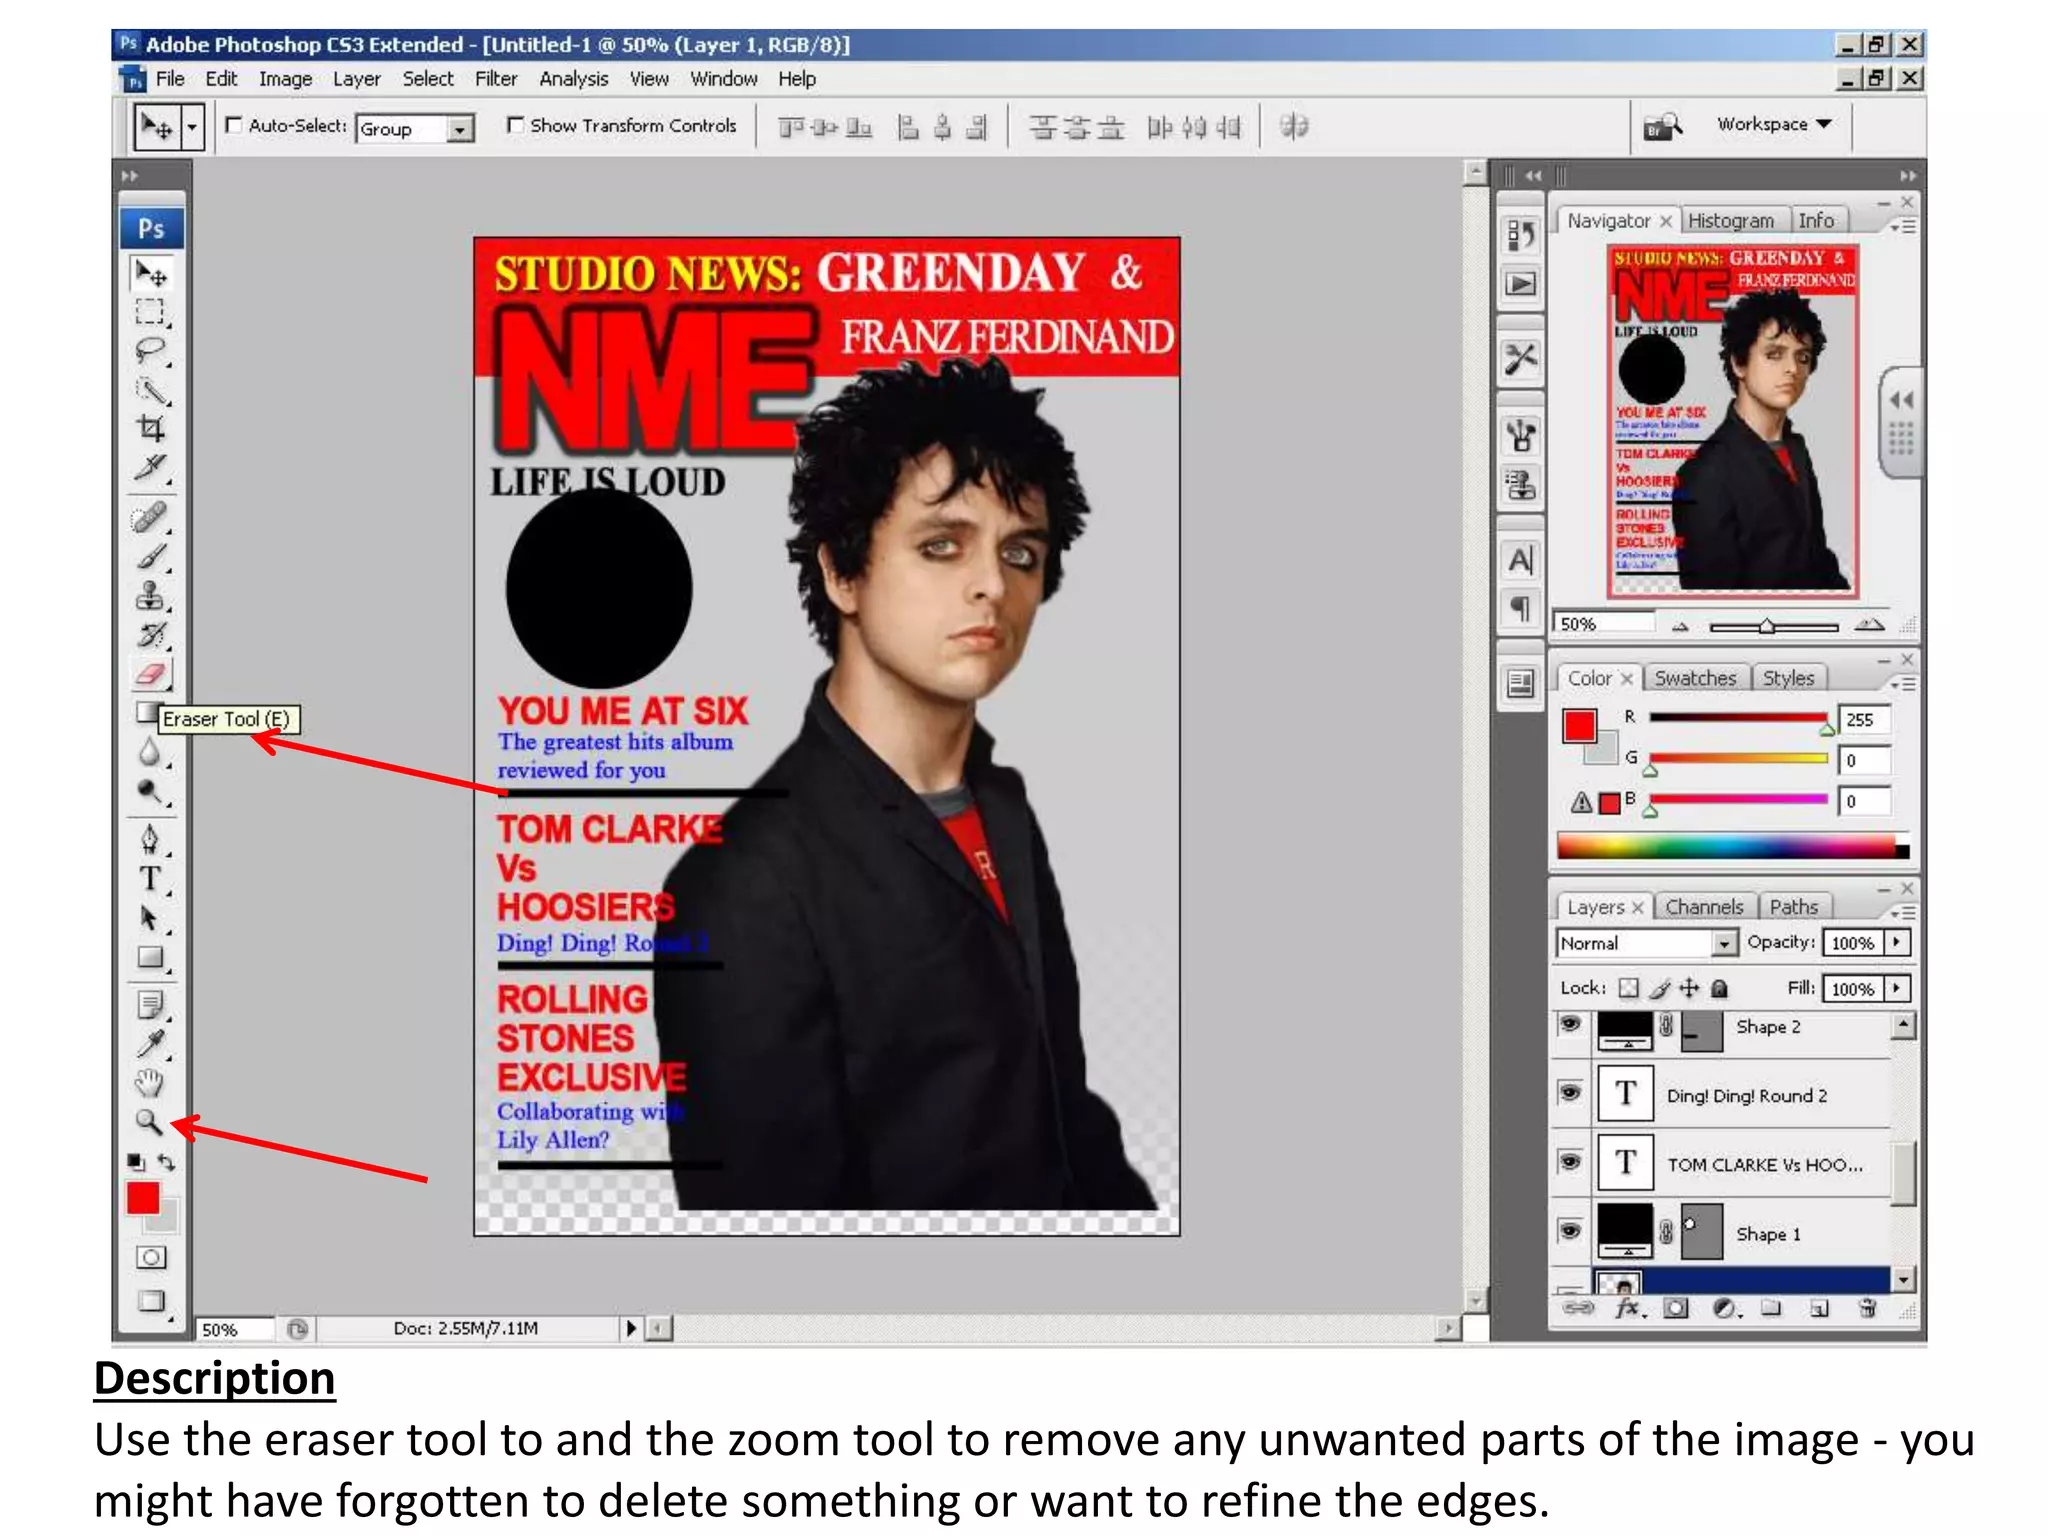
Task: Select the Dodge tool
Action: pos(150,792)
